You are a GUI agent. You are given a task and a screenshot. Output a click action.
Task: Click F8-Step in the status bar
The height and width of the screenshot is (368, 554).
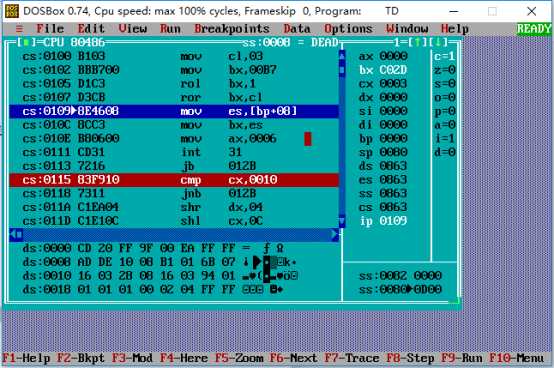click(411, 358)
